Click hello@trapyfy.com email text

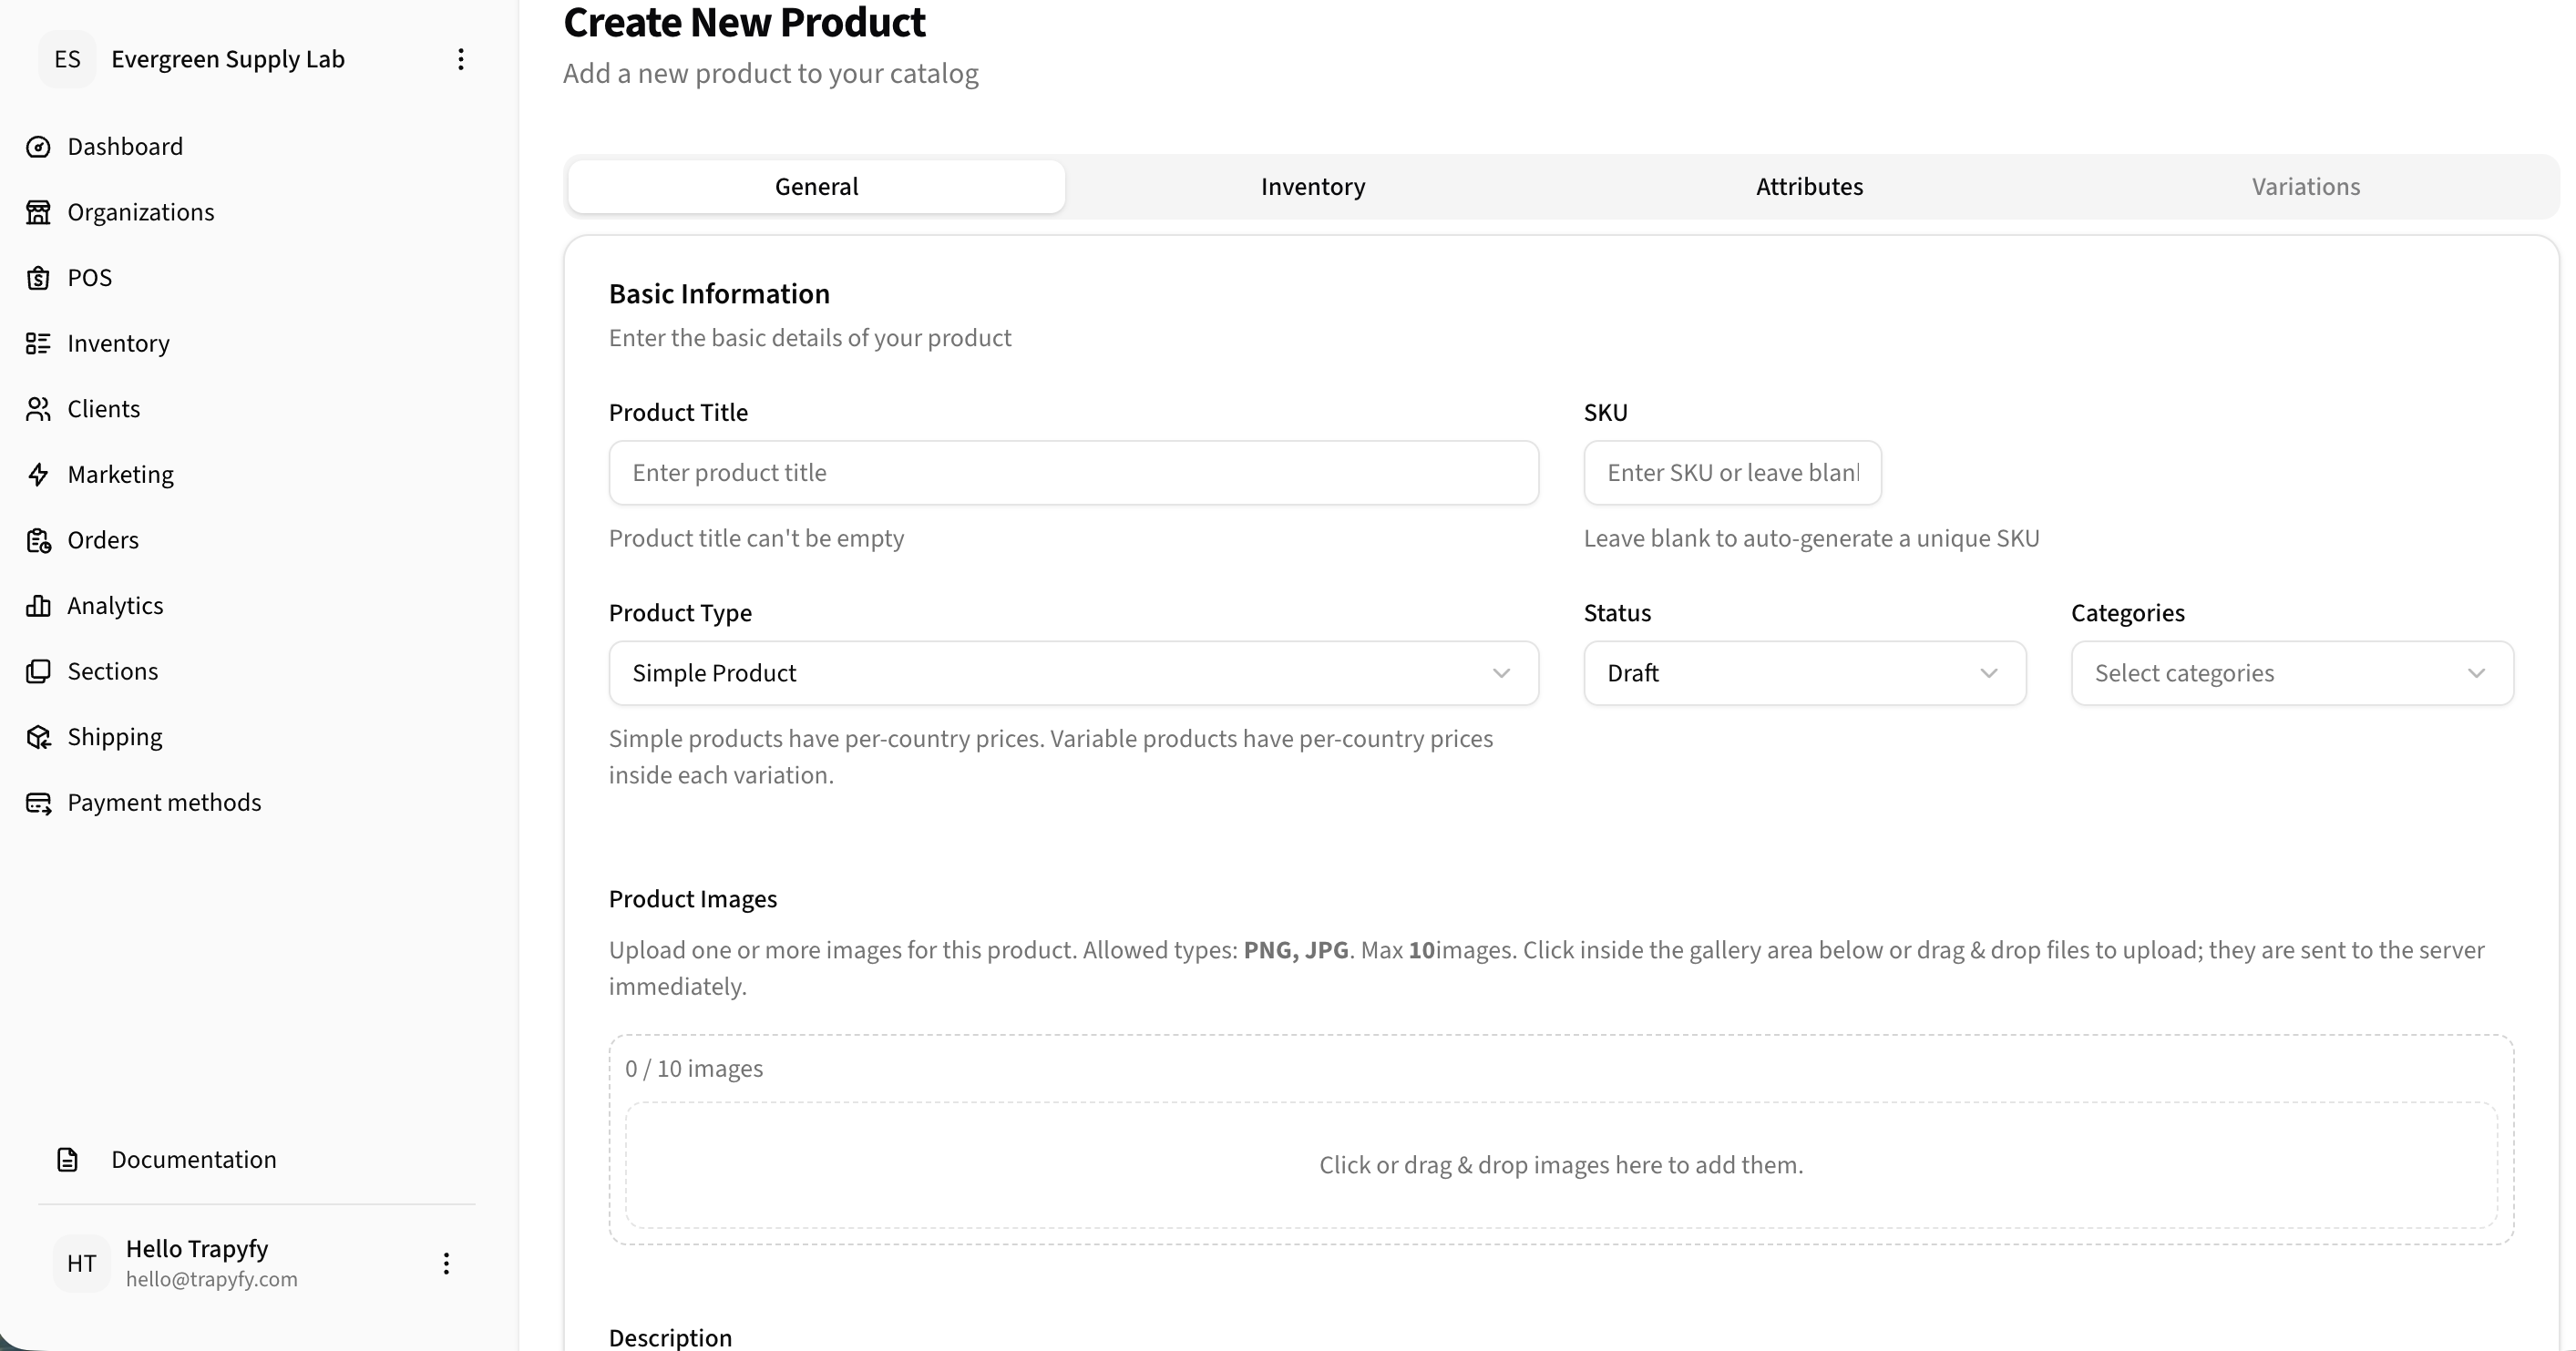212,1279
